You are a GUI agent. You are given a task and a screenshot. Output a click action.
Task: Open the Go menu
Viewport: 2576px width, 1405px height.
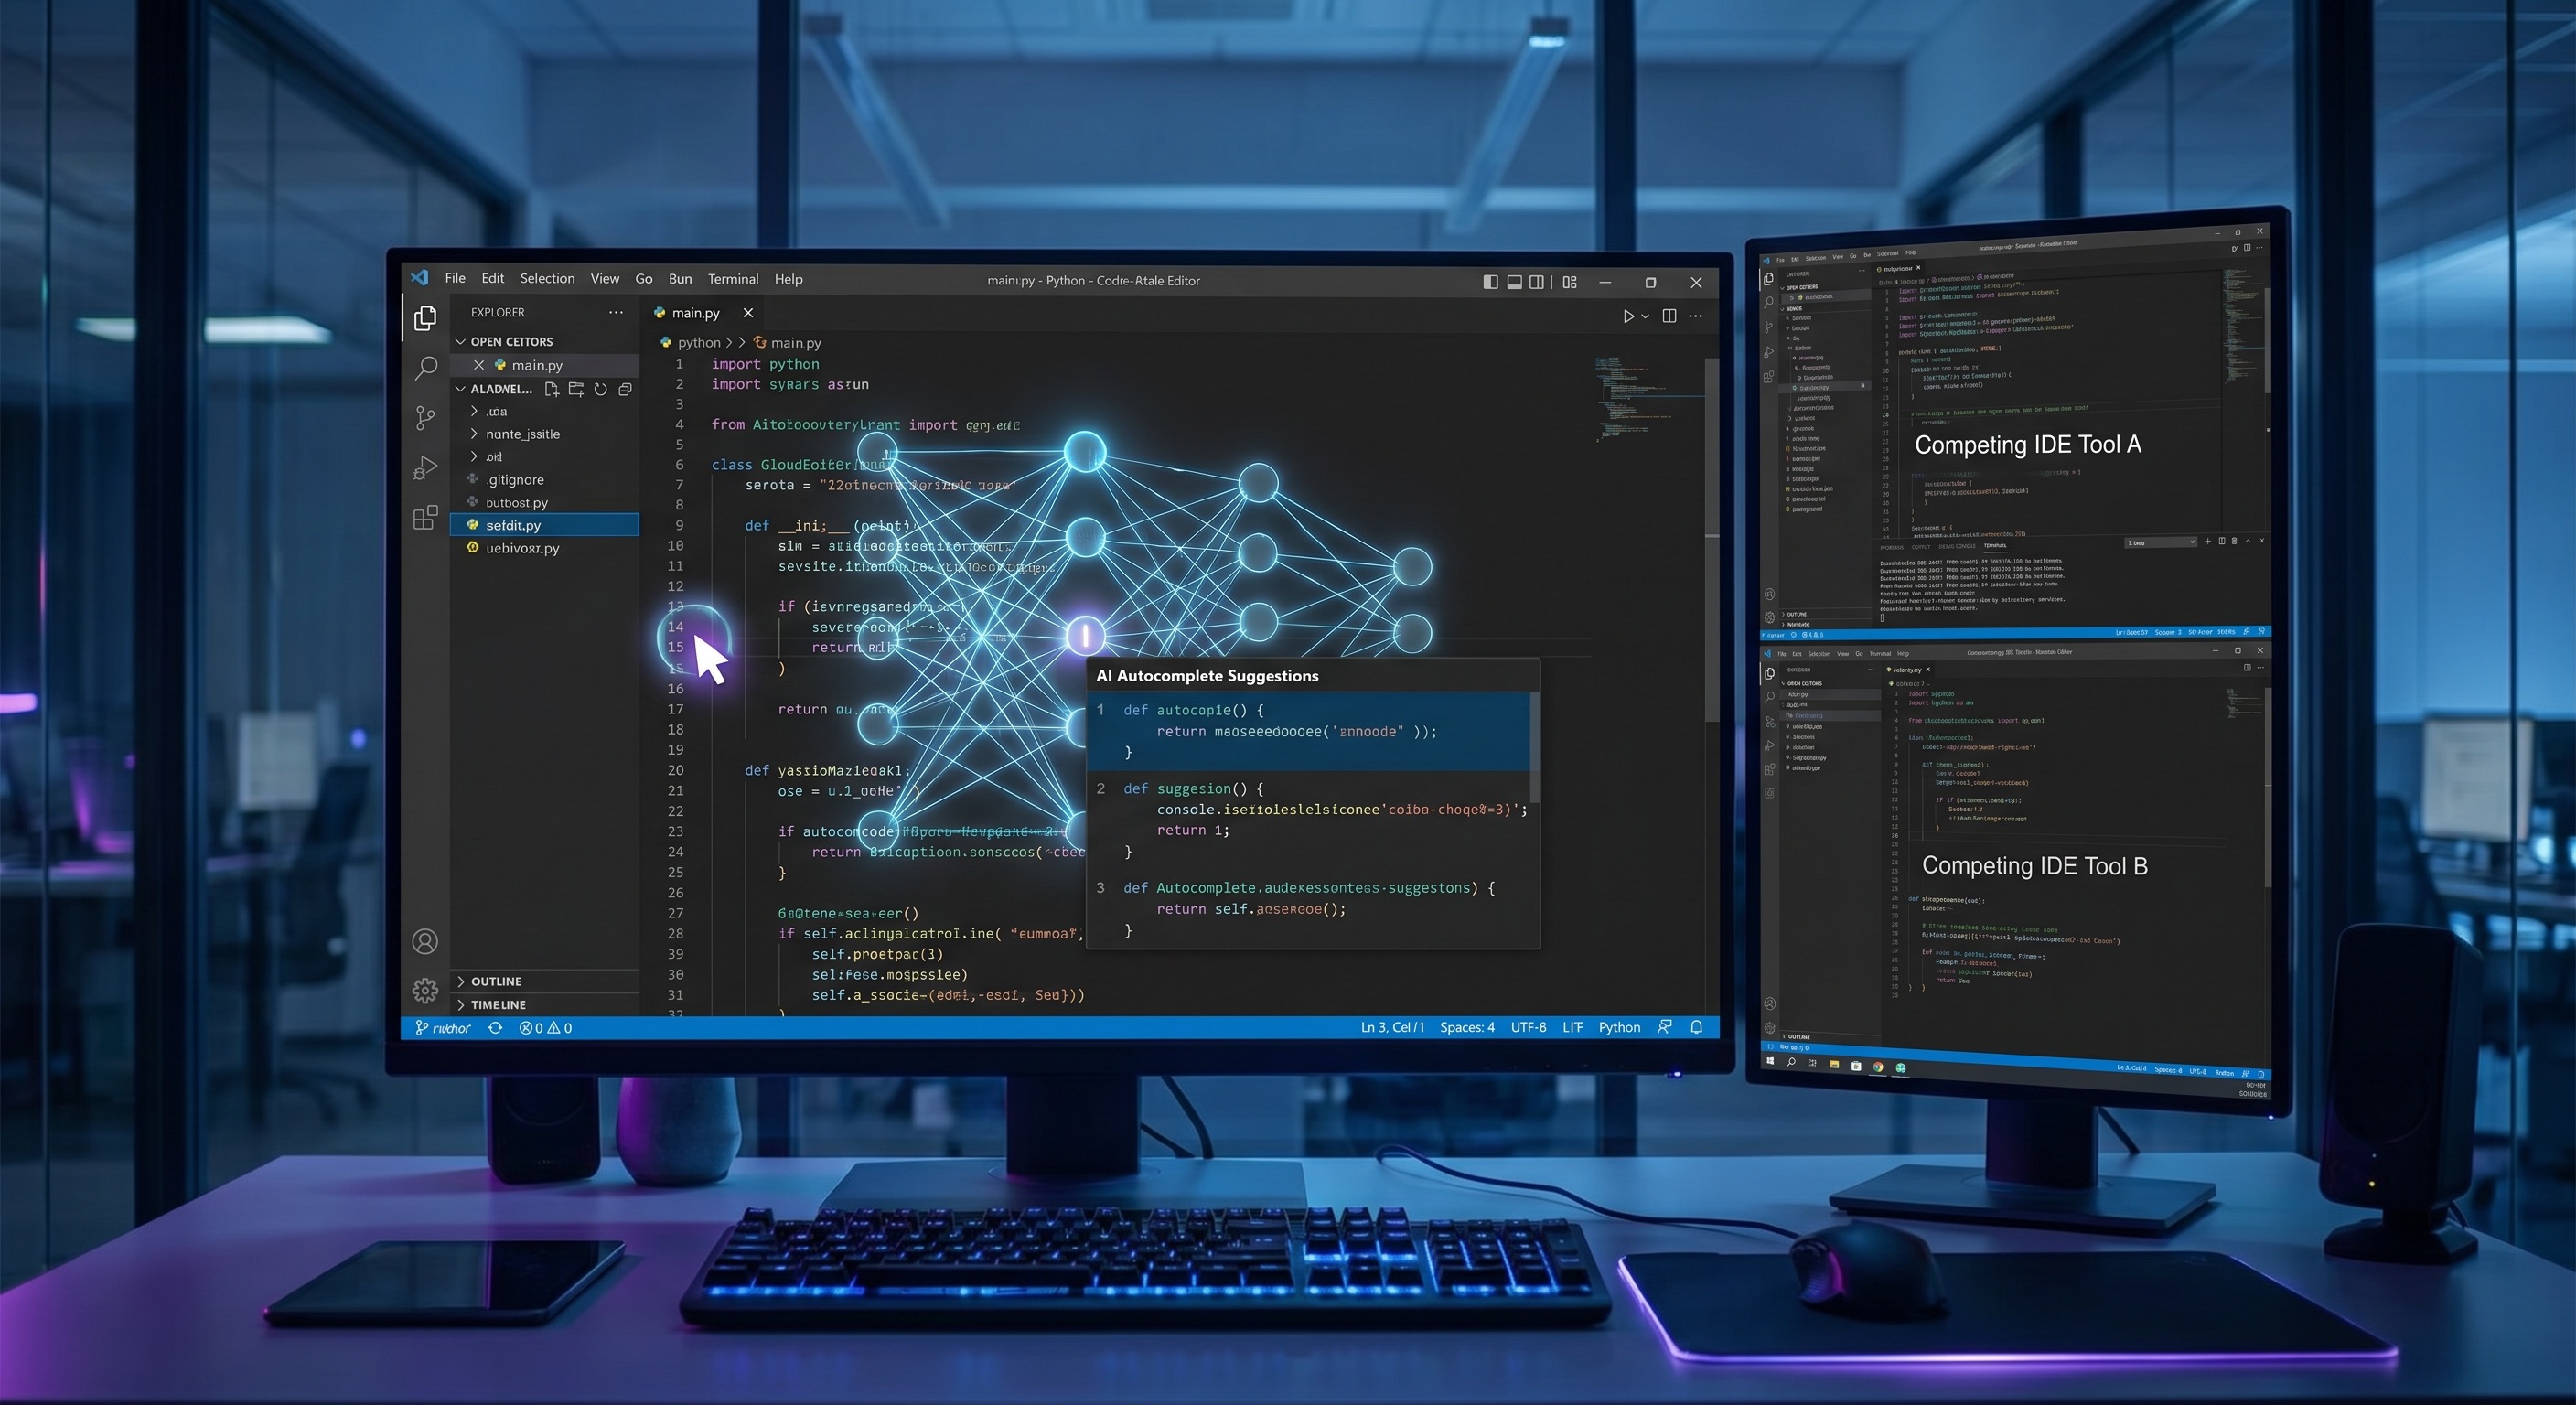pyautogui.click(x=644, y=279)
